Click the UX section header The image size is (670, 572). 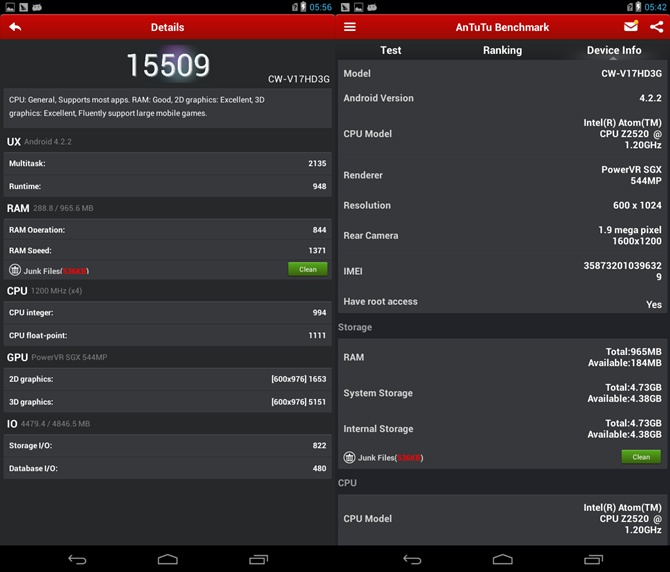39,142
